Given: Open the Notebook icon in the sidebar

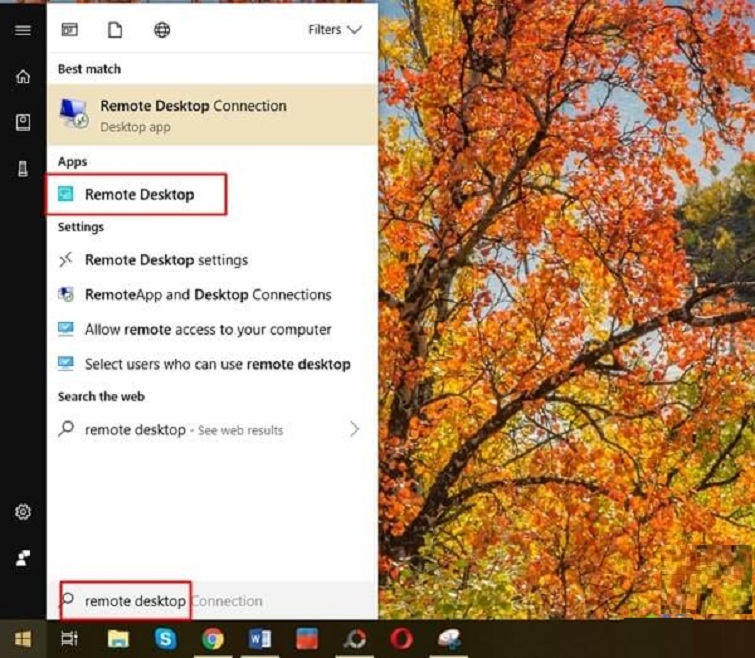Looking at the screenshot, I should point(22,122).
